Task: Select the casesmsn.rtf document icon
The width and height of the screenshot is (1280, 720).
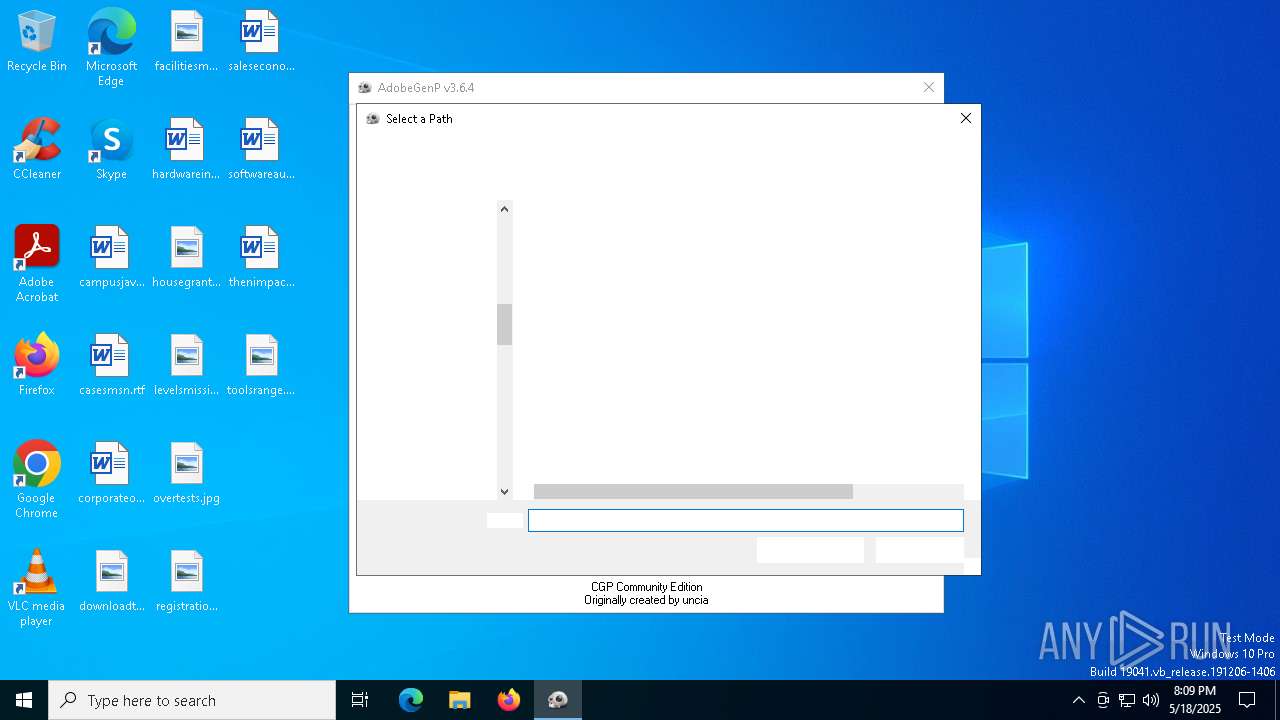Action: pyautogui.click(x=111, y=366)
